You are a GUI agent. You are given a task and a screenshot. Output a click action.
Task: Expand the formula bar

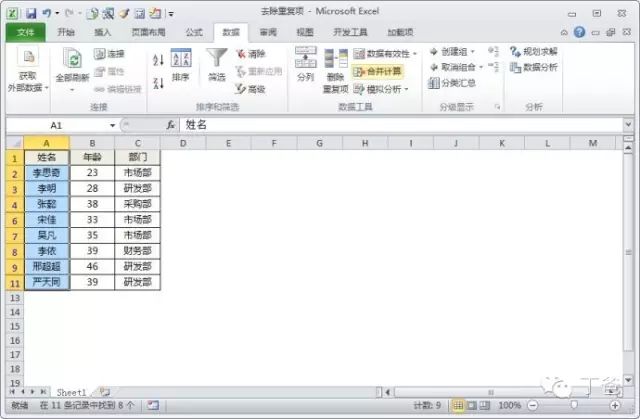pyautogui.click(x=628, y=124)
